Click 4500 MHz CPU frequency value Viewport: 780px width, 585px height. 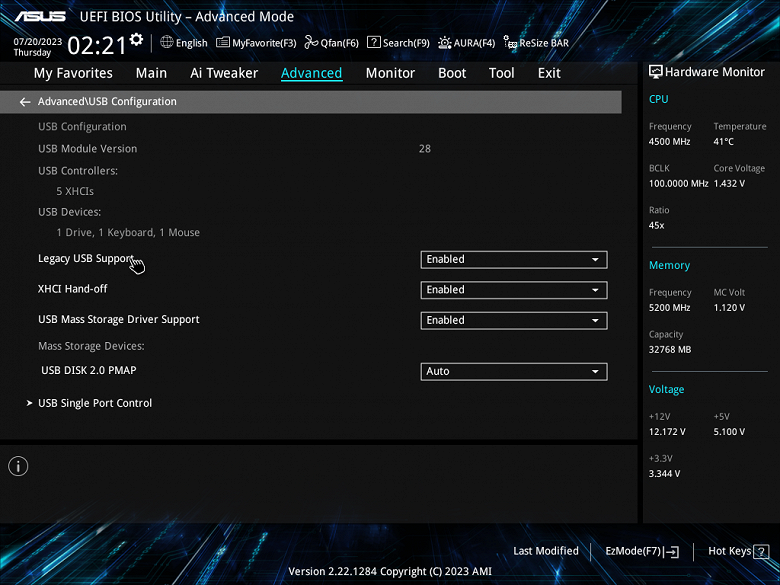(670, 142)
